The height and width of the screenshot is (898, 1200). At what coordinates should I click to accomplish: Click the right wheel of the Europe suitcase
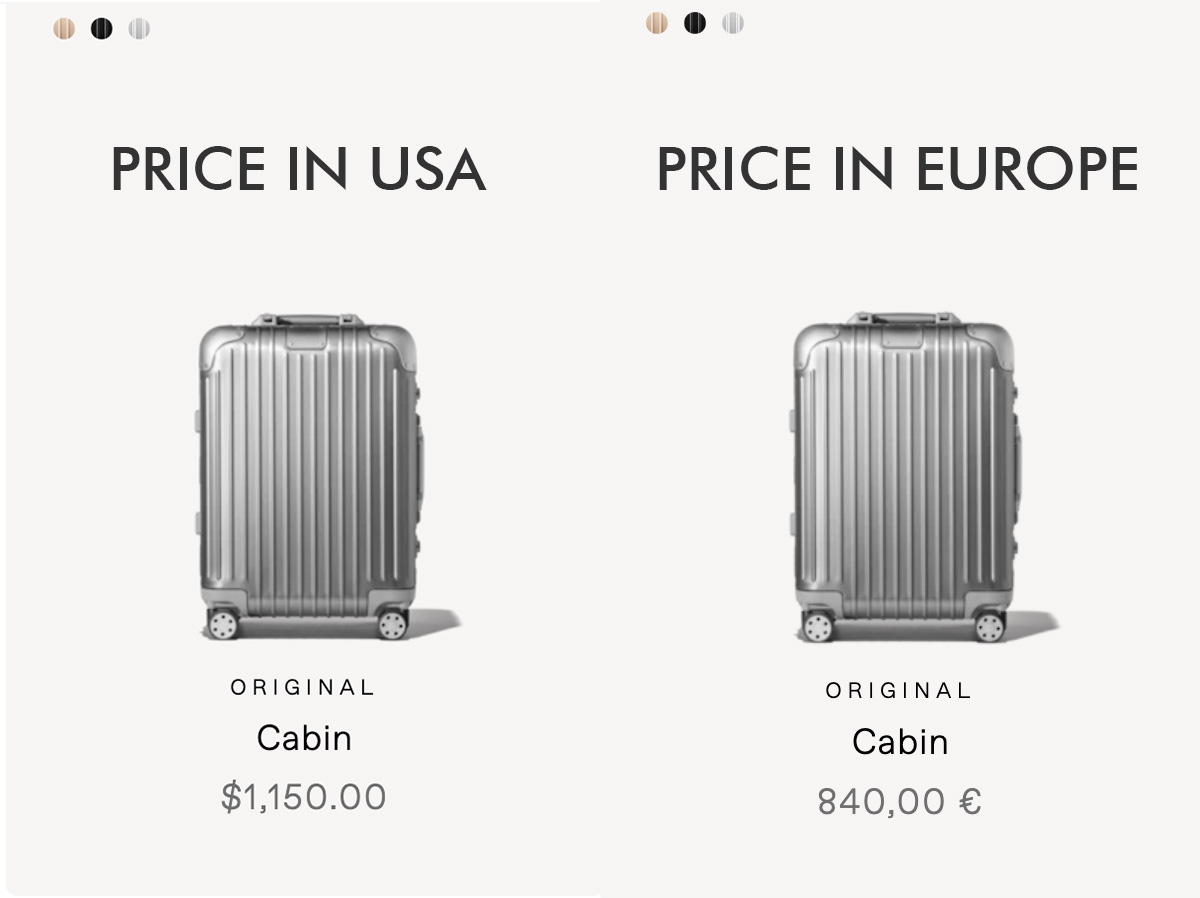coord(989,627)
